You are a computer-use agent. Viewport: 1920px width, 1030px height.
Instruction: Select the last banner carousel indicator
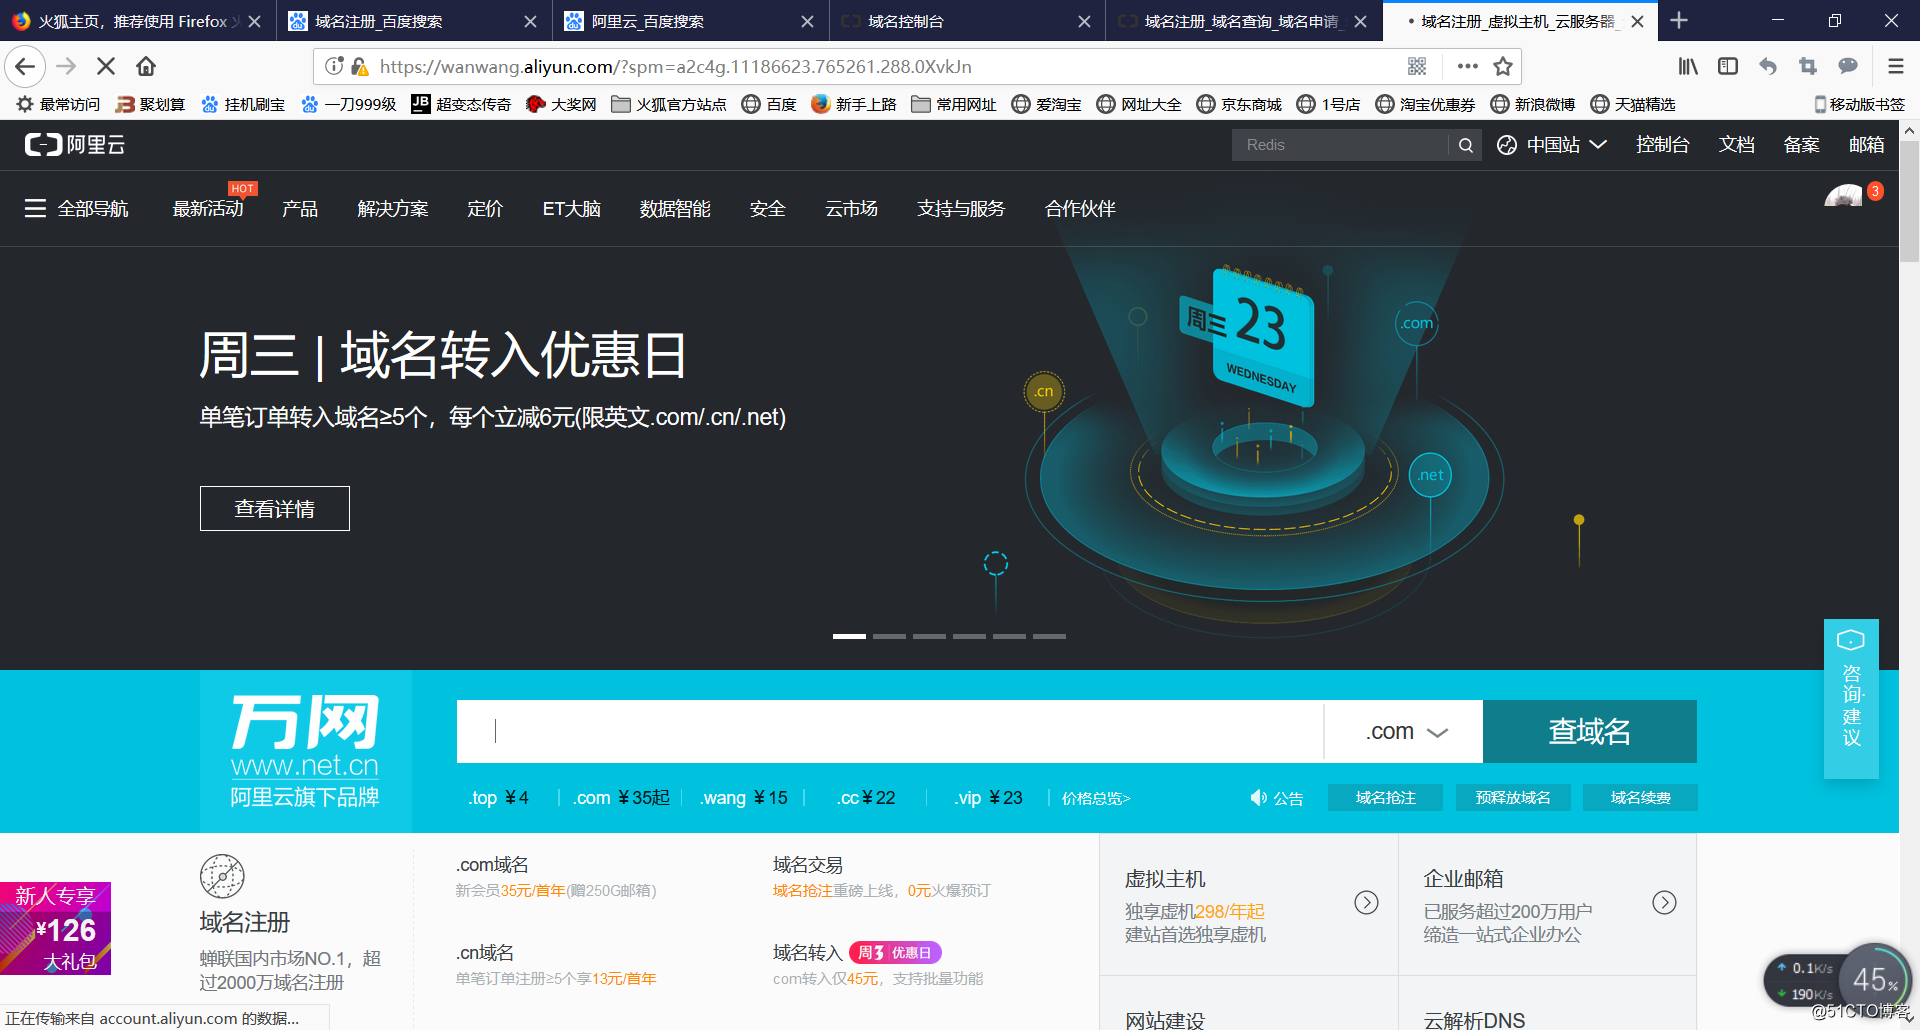coord(1049,636)
